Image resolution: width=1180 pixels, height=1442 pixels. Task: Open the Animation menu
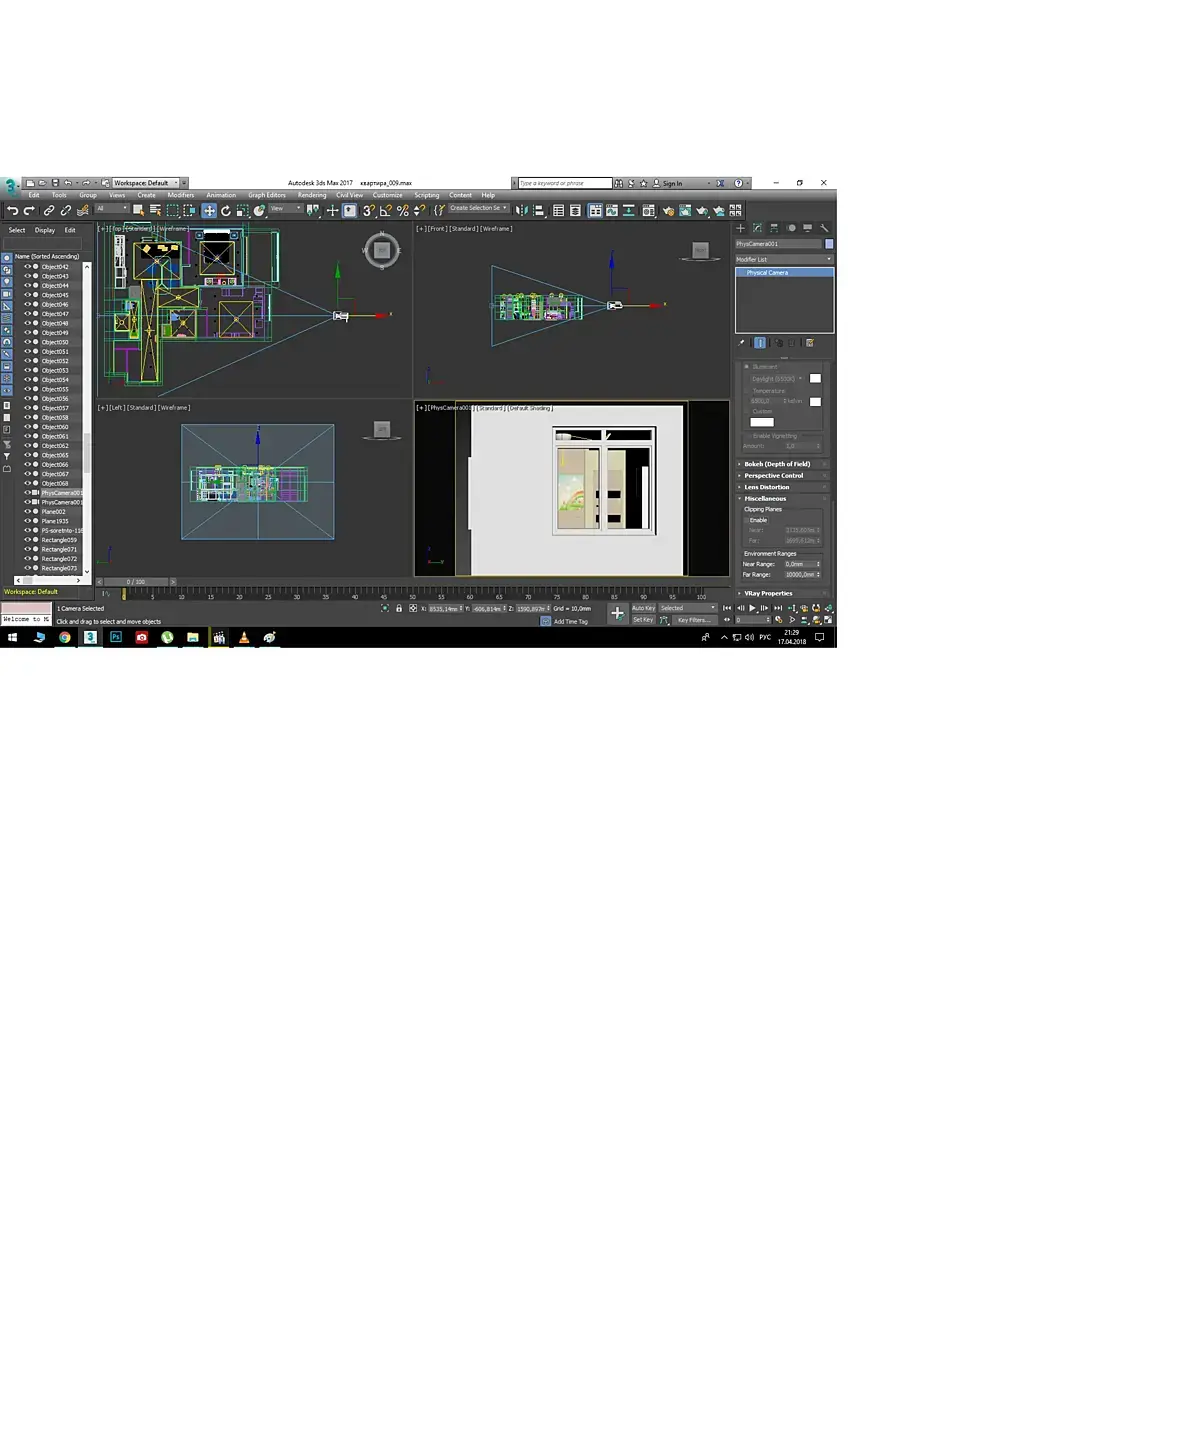point(221,195)
